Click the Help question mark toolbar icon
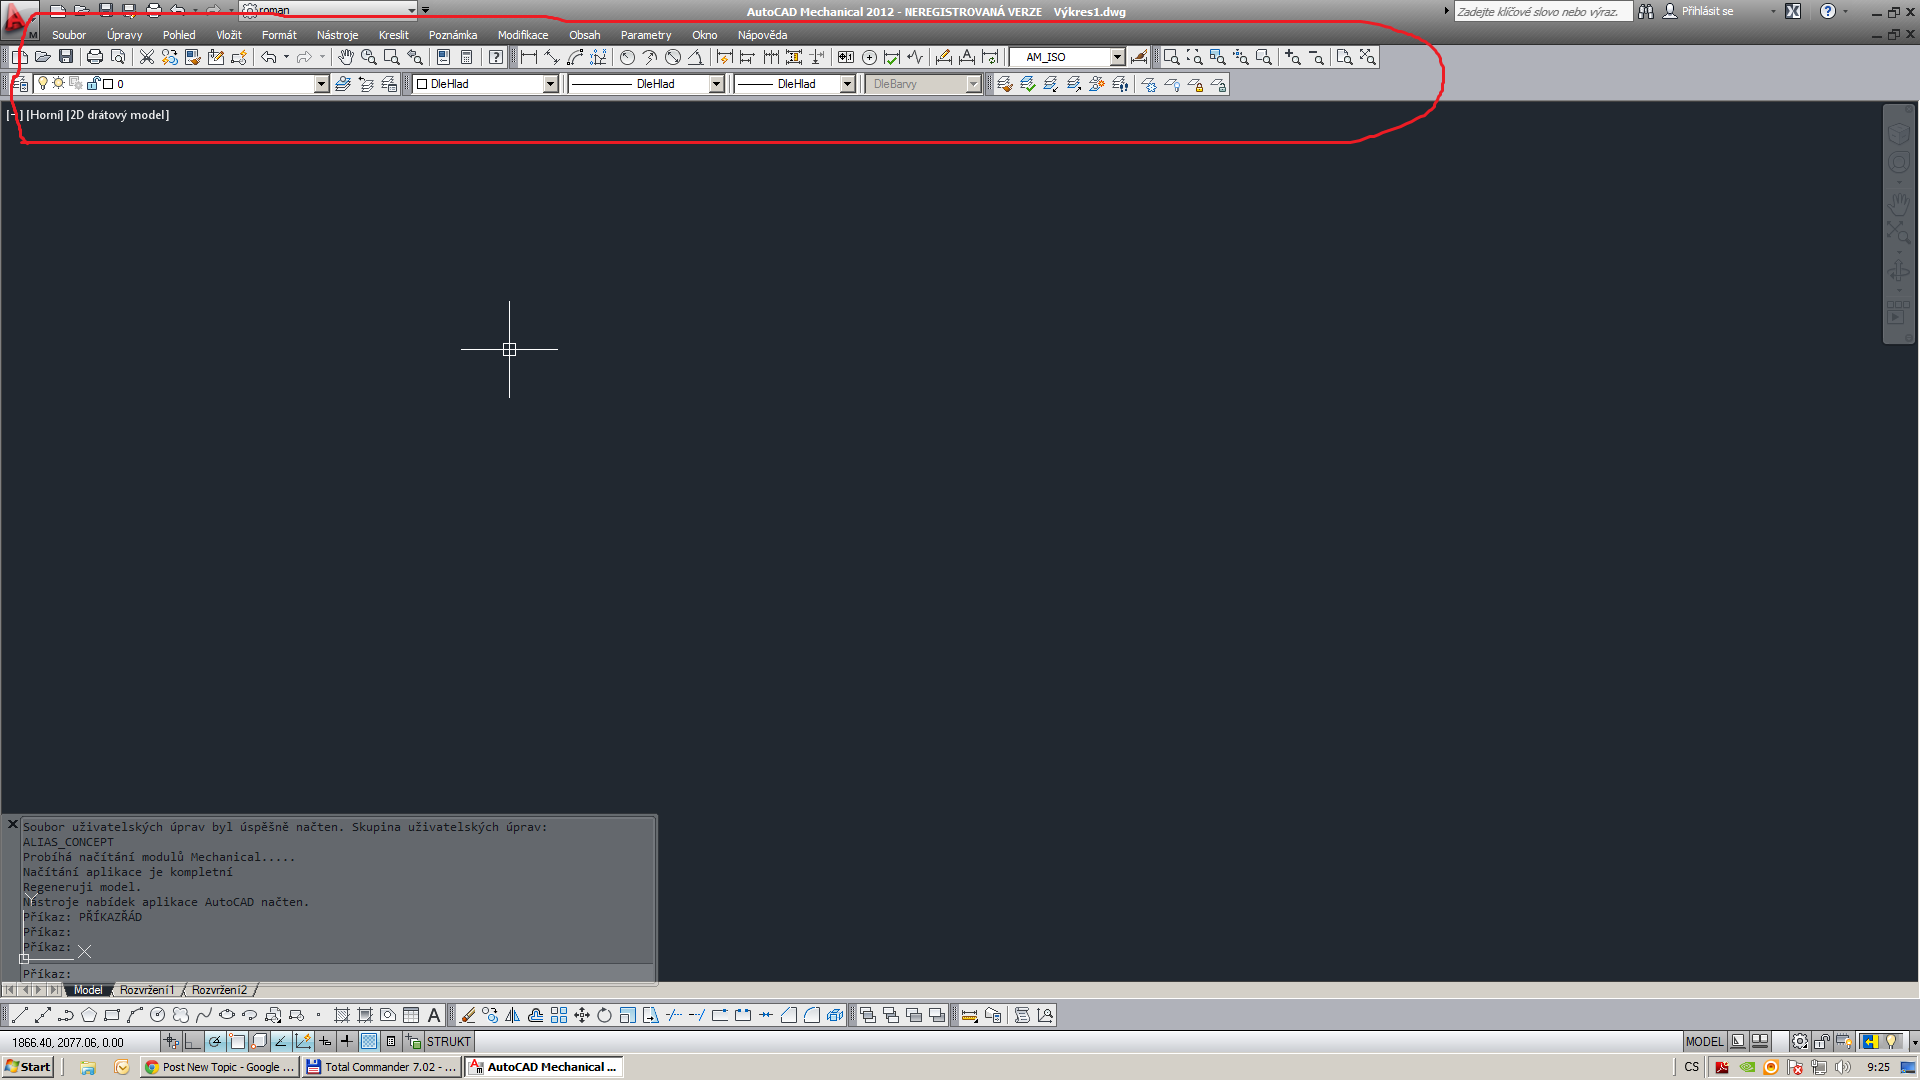 [x=496, y=57]
